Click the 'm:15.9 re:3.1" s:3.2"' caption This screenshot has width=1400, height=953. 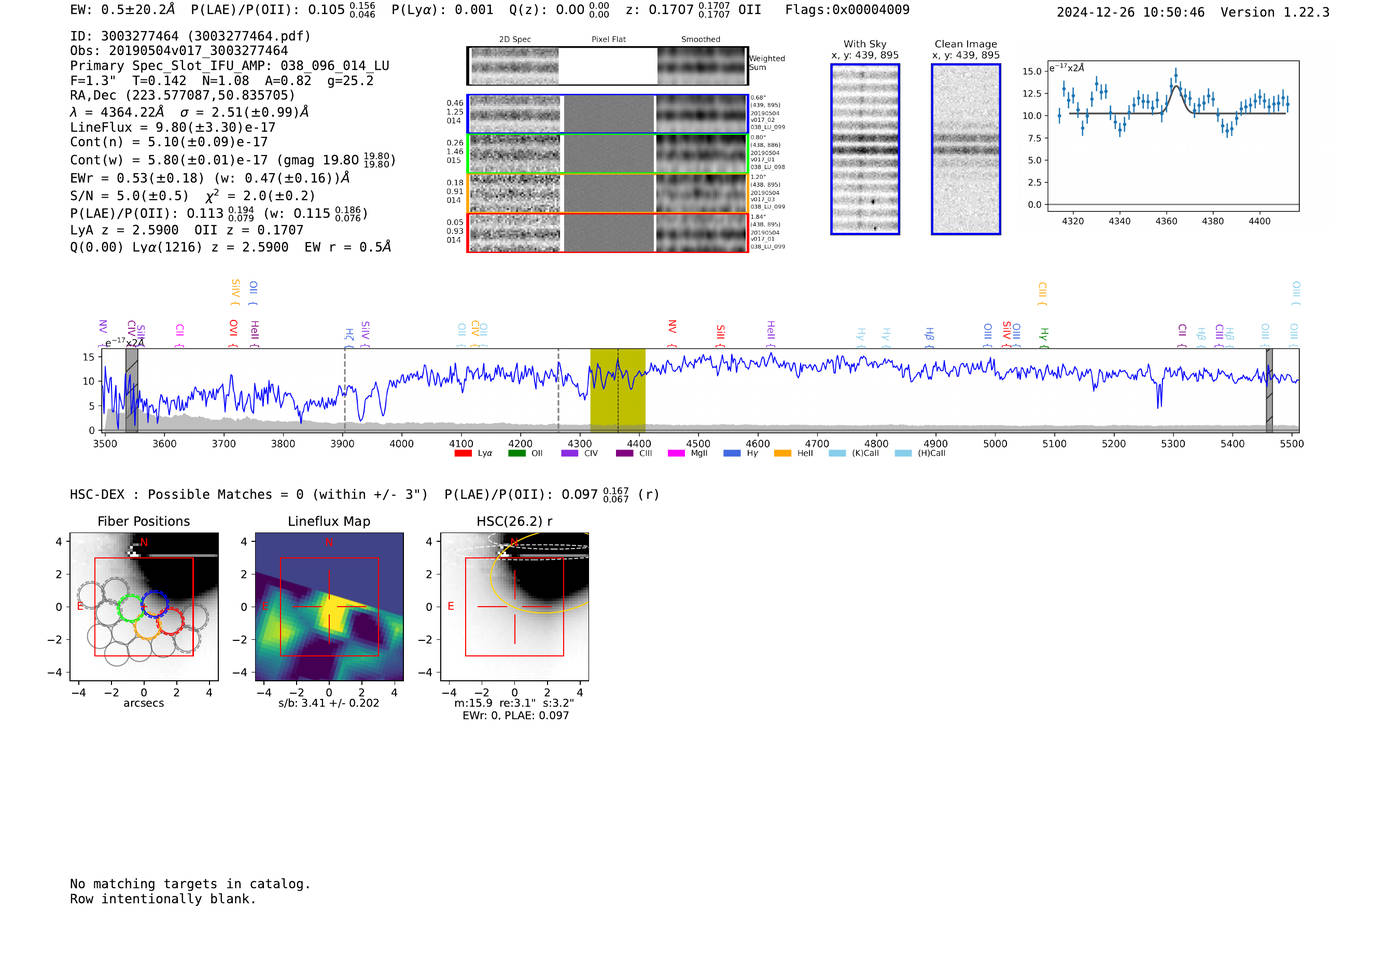coord(514,703)
